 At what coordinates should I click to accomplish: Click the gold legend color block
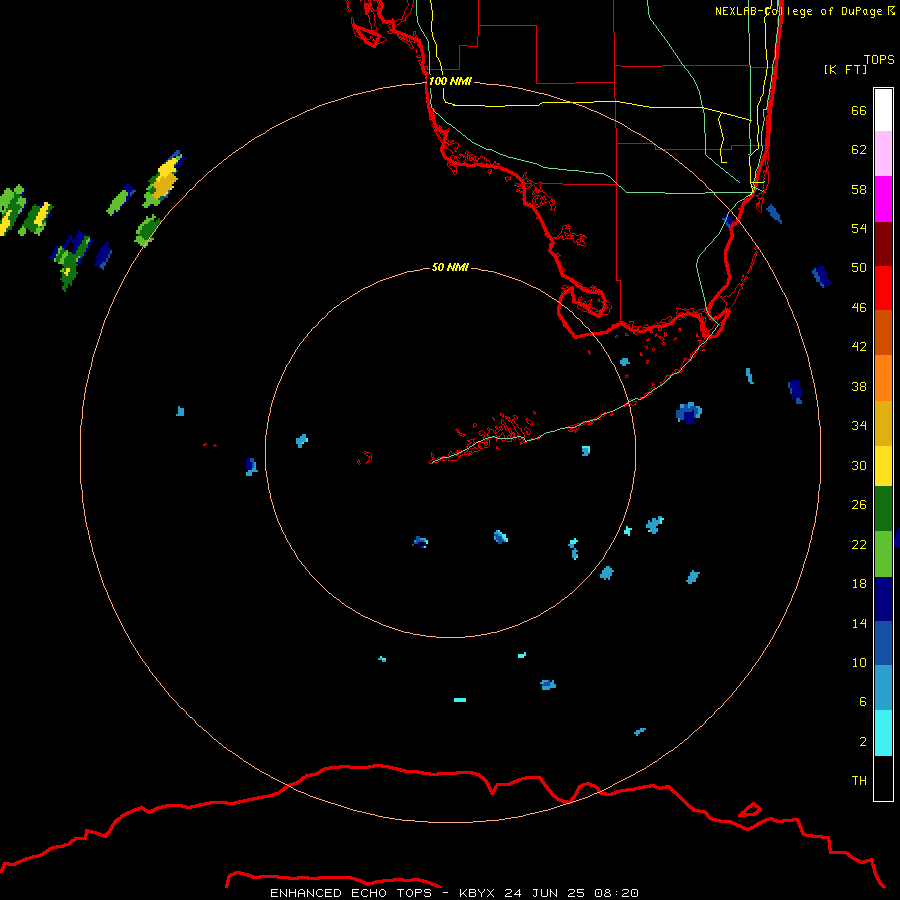tap(883, 424)
